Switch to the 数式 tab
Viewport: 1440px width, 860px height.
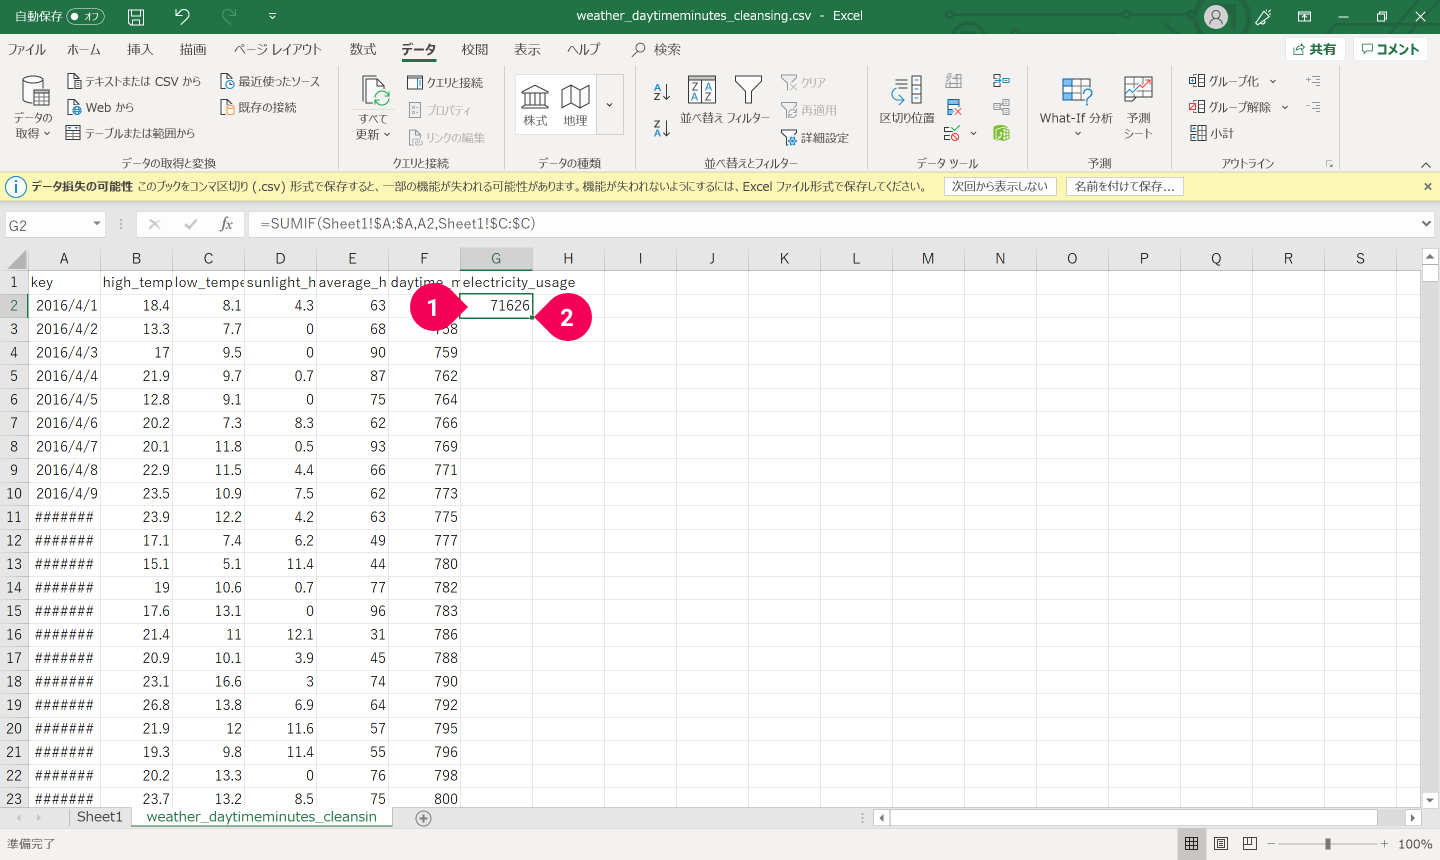coord(363,50)
